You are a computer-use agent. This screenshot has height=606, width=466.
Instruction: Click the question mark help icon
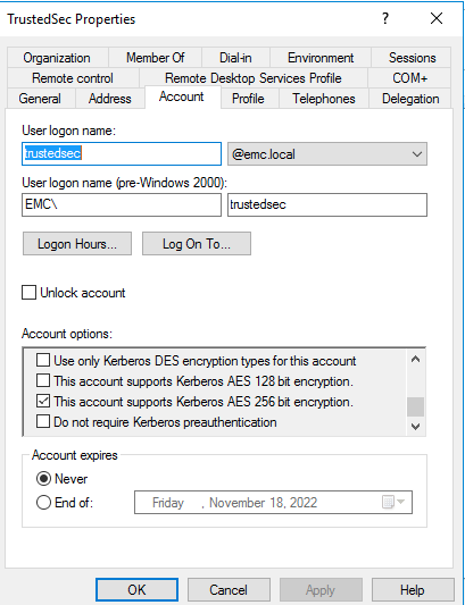tap(385, 18)
